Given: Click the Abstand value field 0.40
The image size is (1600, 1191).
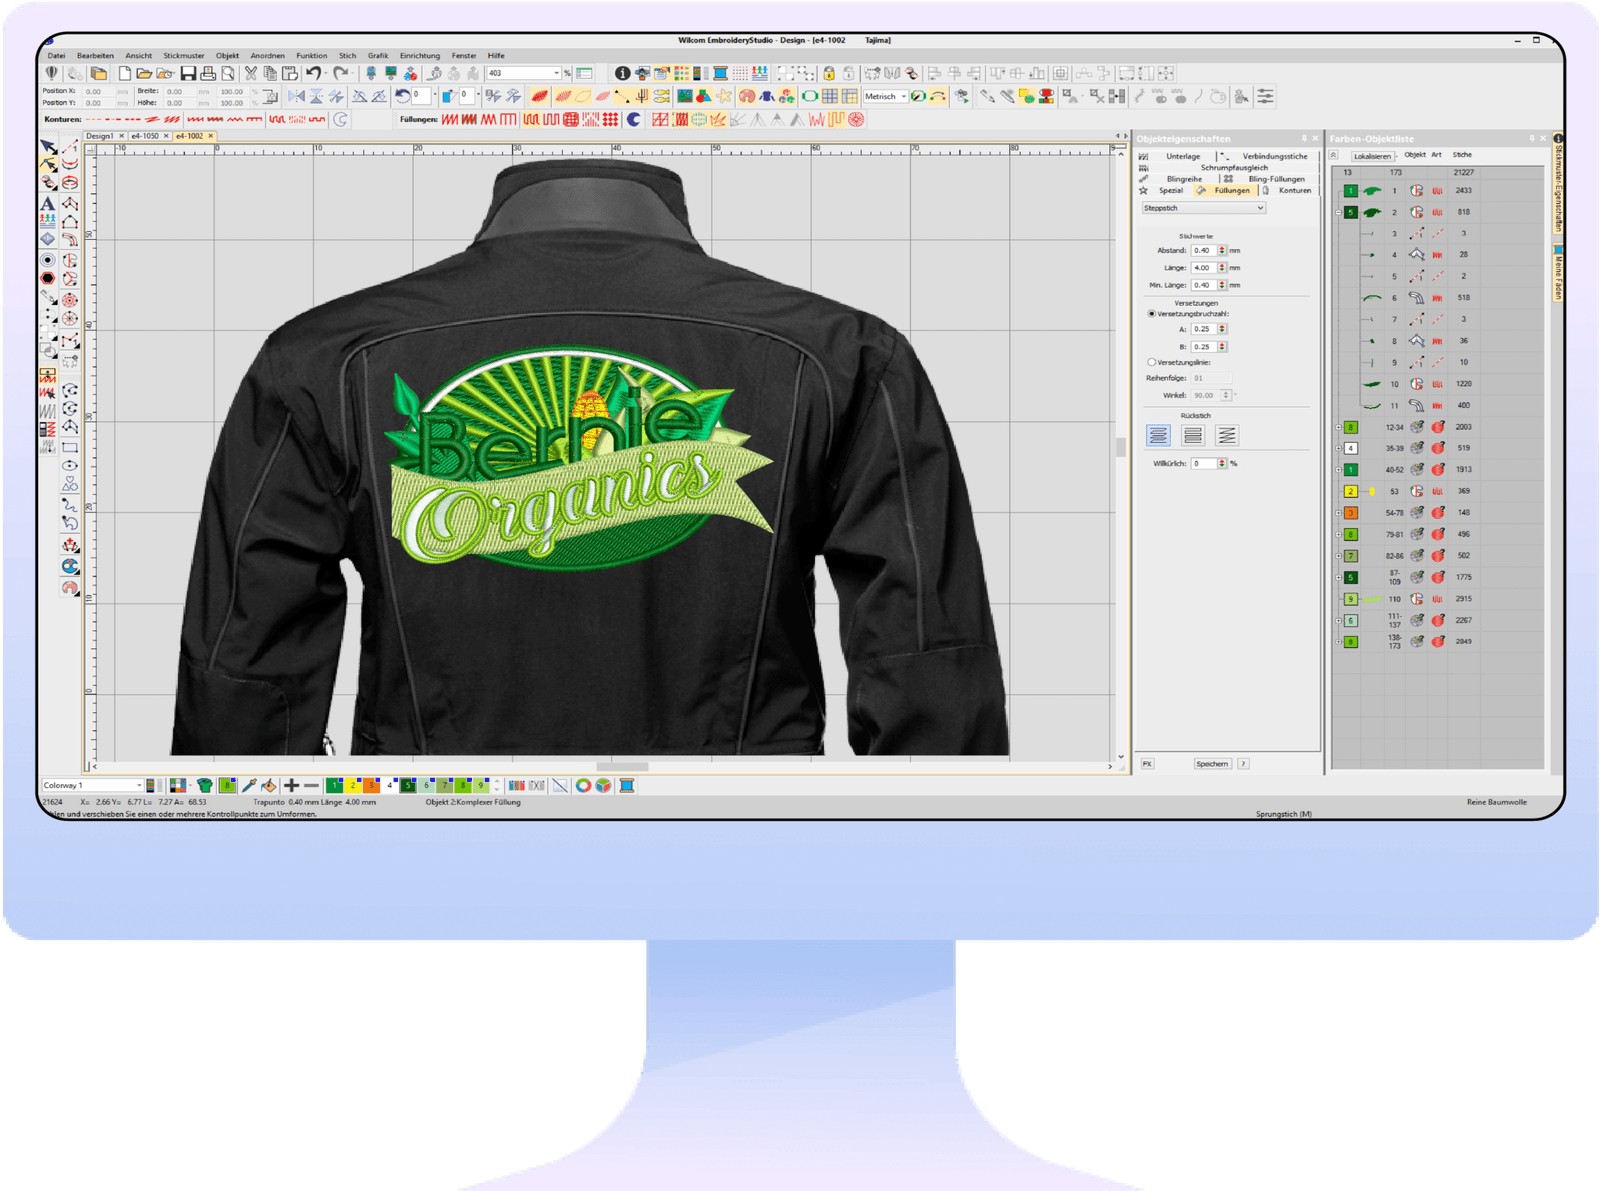Looking at the screenshot, I should (x=1203, y=250).
